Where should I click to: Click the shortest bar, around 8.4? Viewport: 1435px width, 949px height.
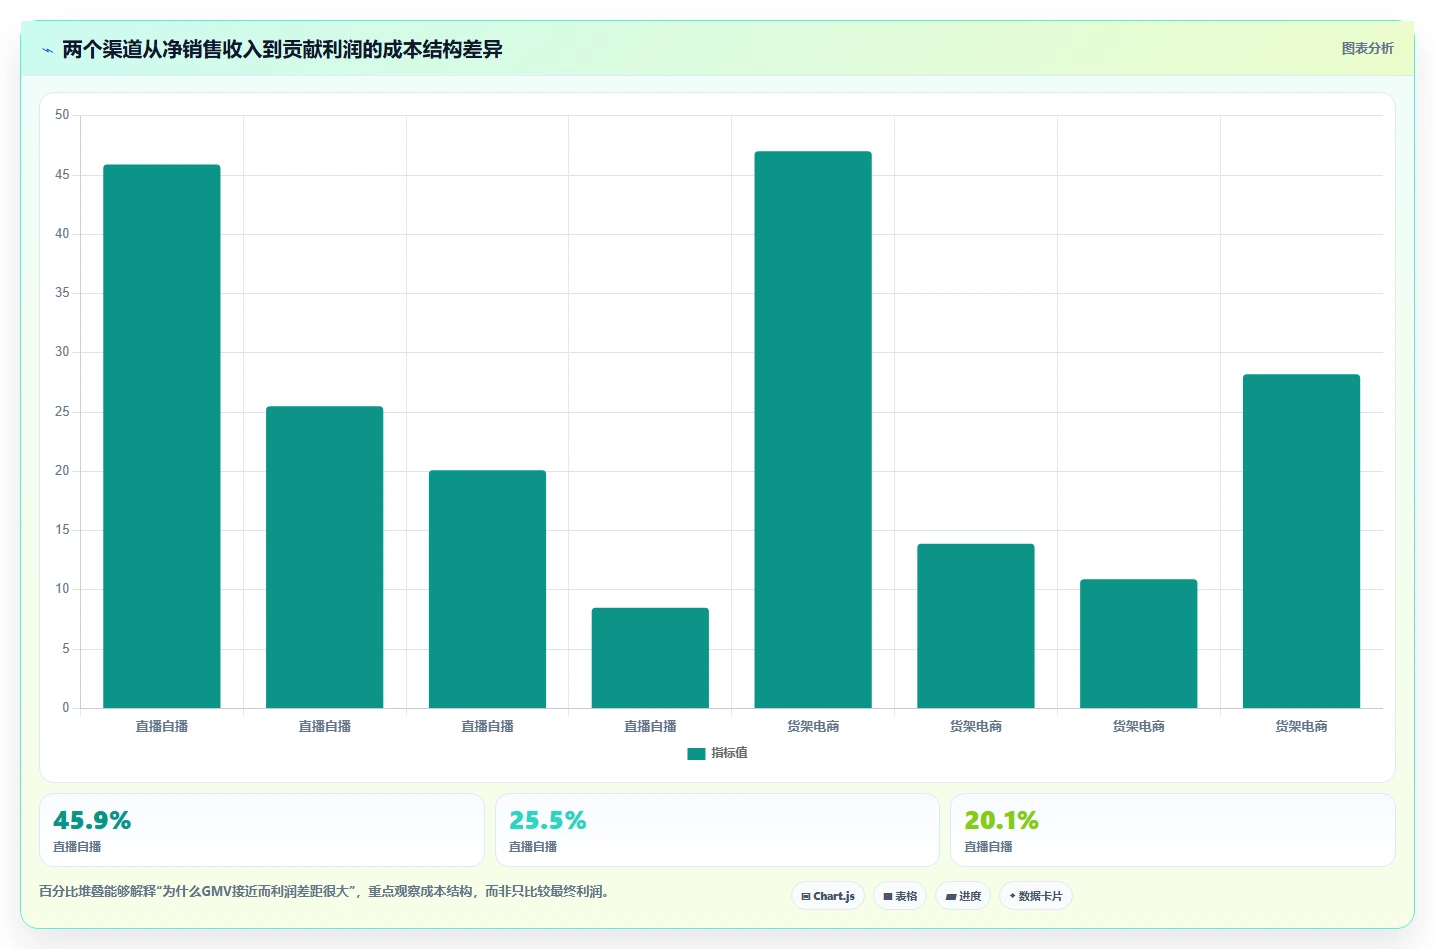650,658
